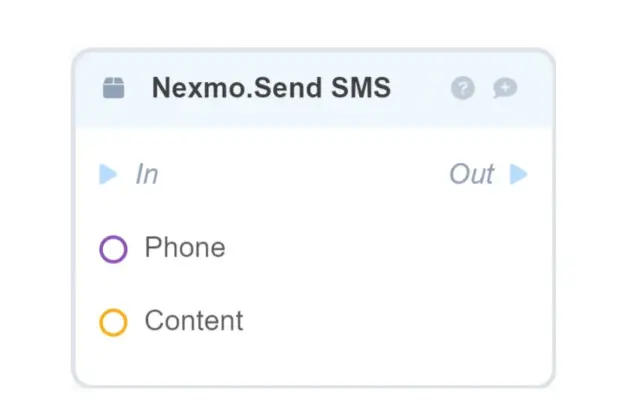The image size is (640, 403).
Task: Click the Content parameter label
Action: 194,321
